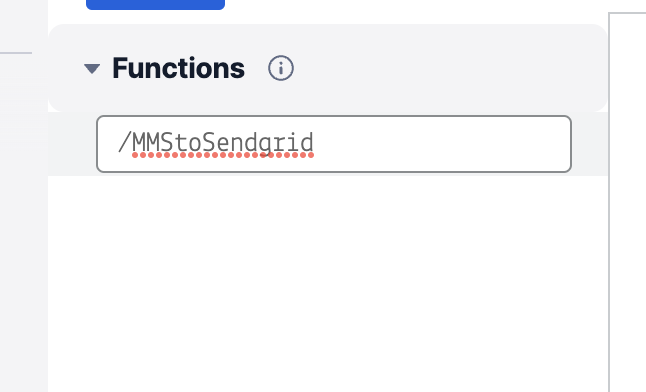Hide the Functions list using the down-pointing caret
This screenshot has height=392, width=646.
tap(92, 68)
